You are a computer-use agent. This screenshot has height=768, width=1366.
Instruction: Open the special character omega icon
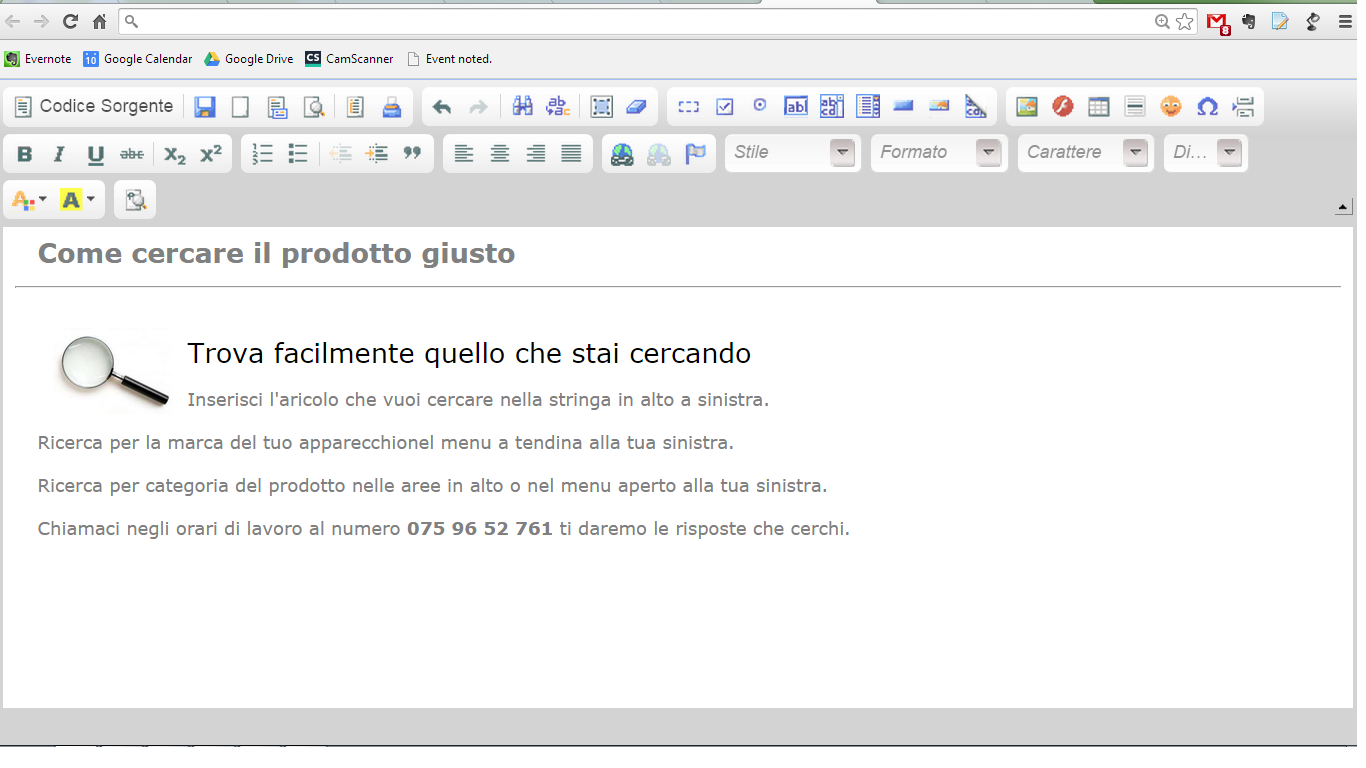(x=1207, y=107)
